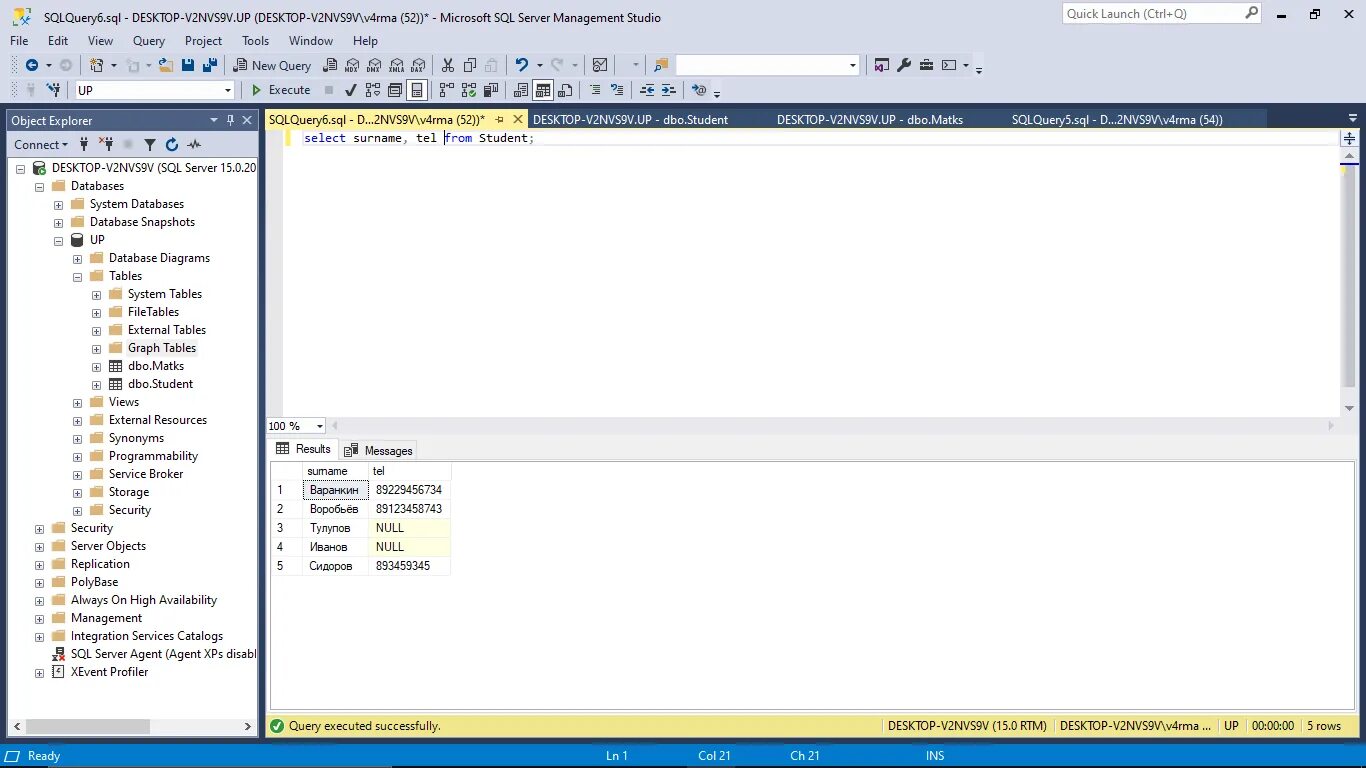Expand the System Databases node
This screenshot has height=768, width=1366.
click(x=58, y=204)
